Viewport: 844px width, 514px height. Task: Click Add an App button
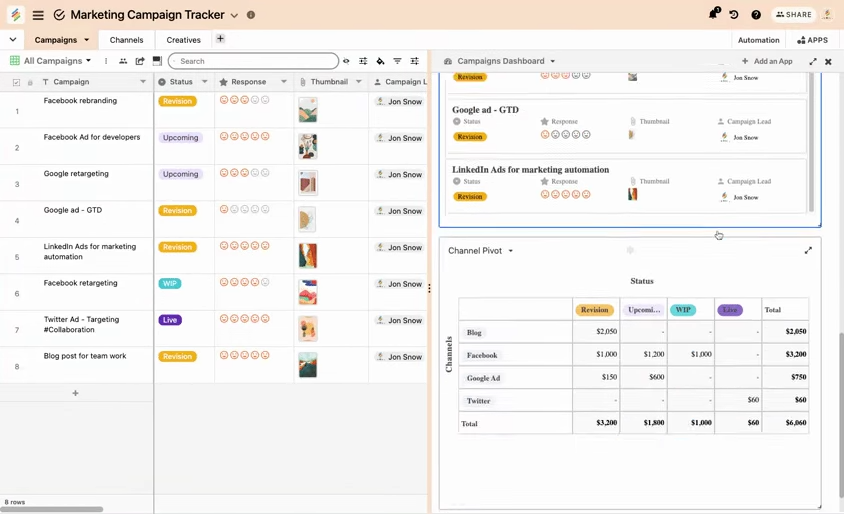(767, 61)
